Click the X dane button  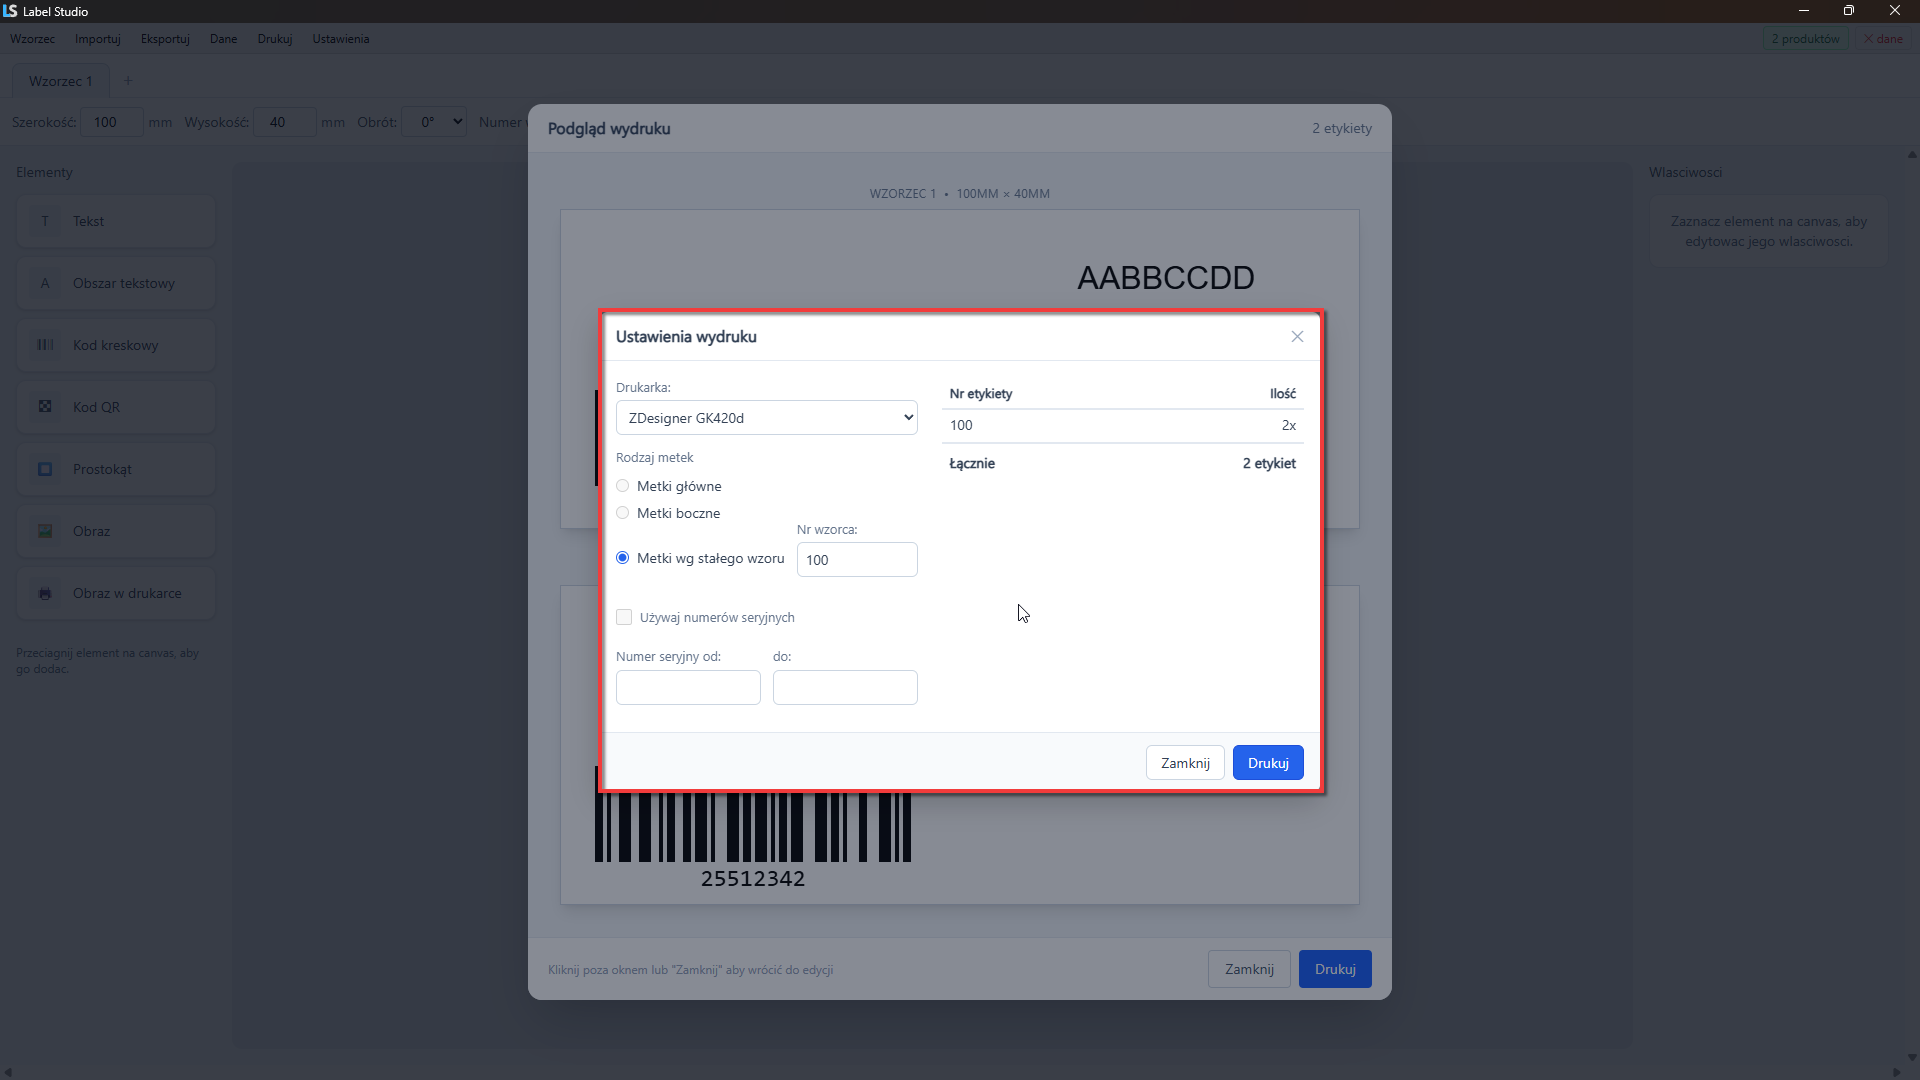[1883, 39]
